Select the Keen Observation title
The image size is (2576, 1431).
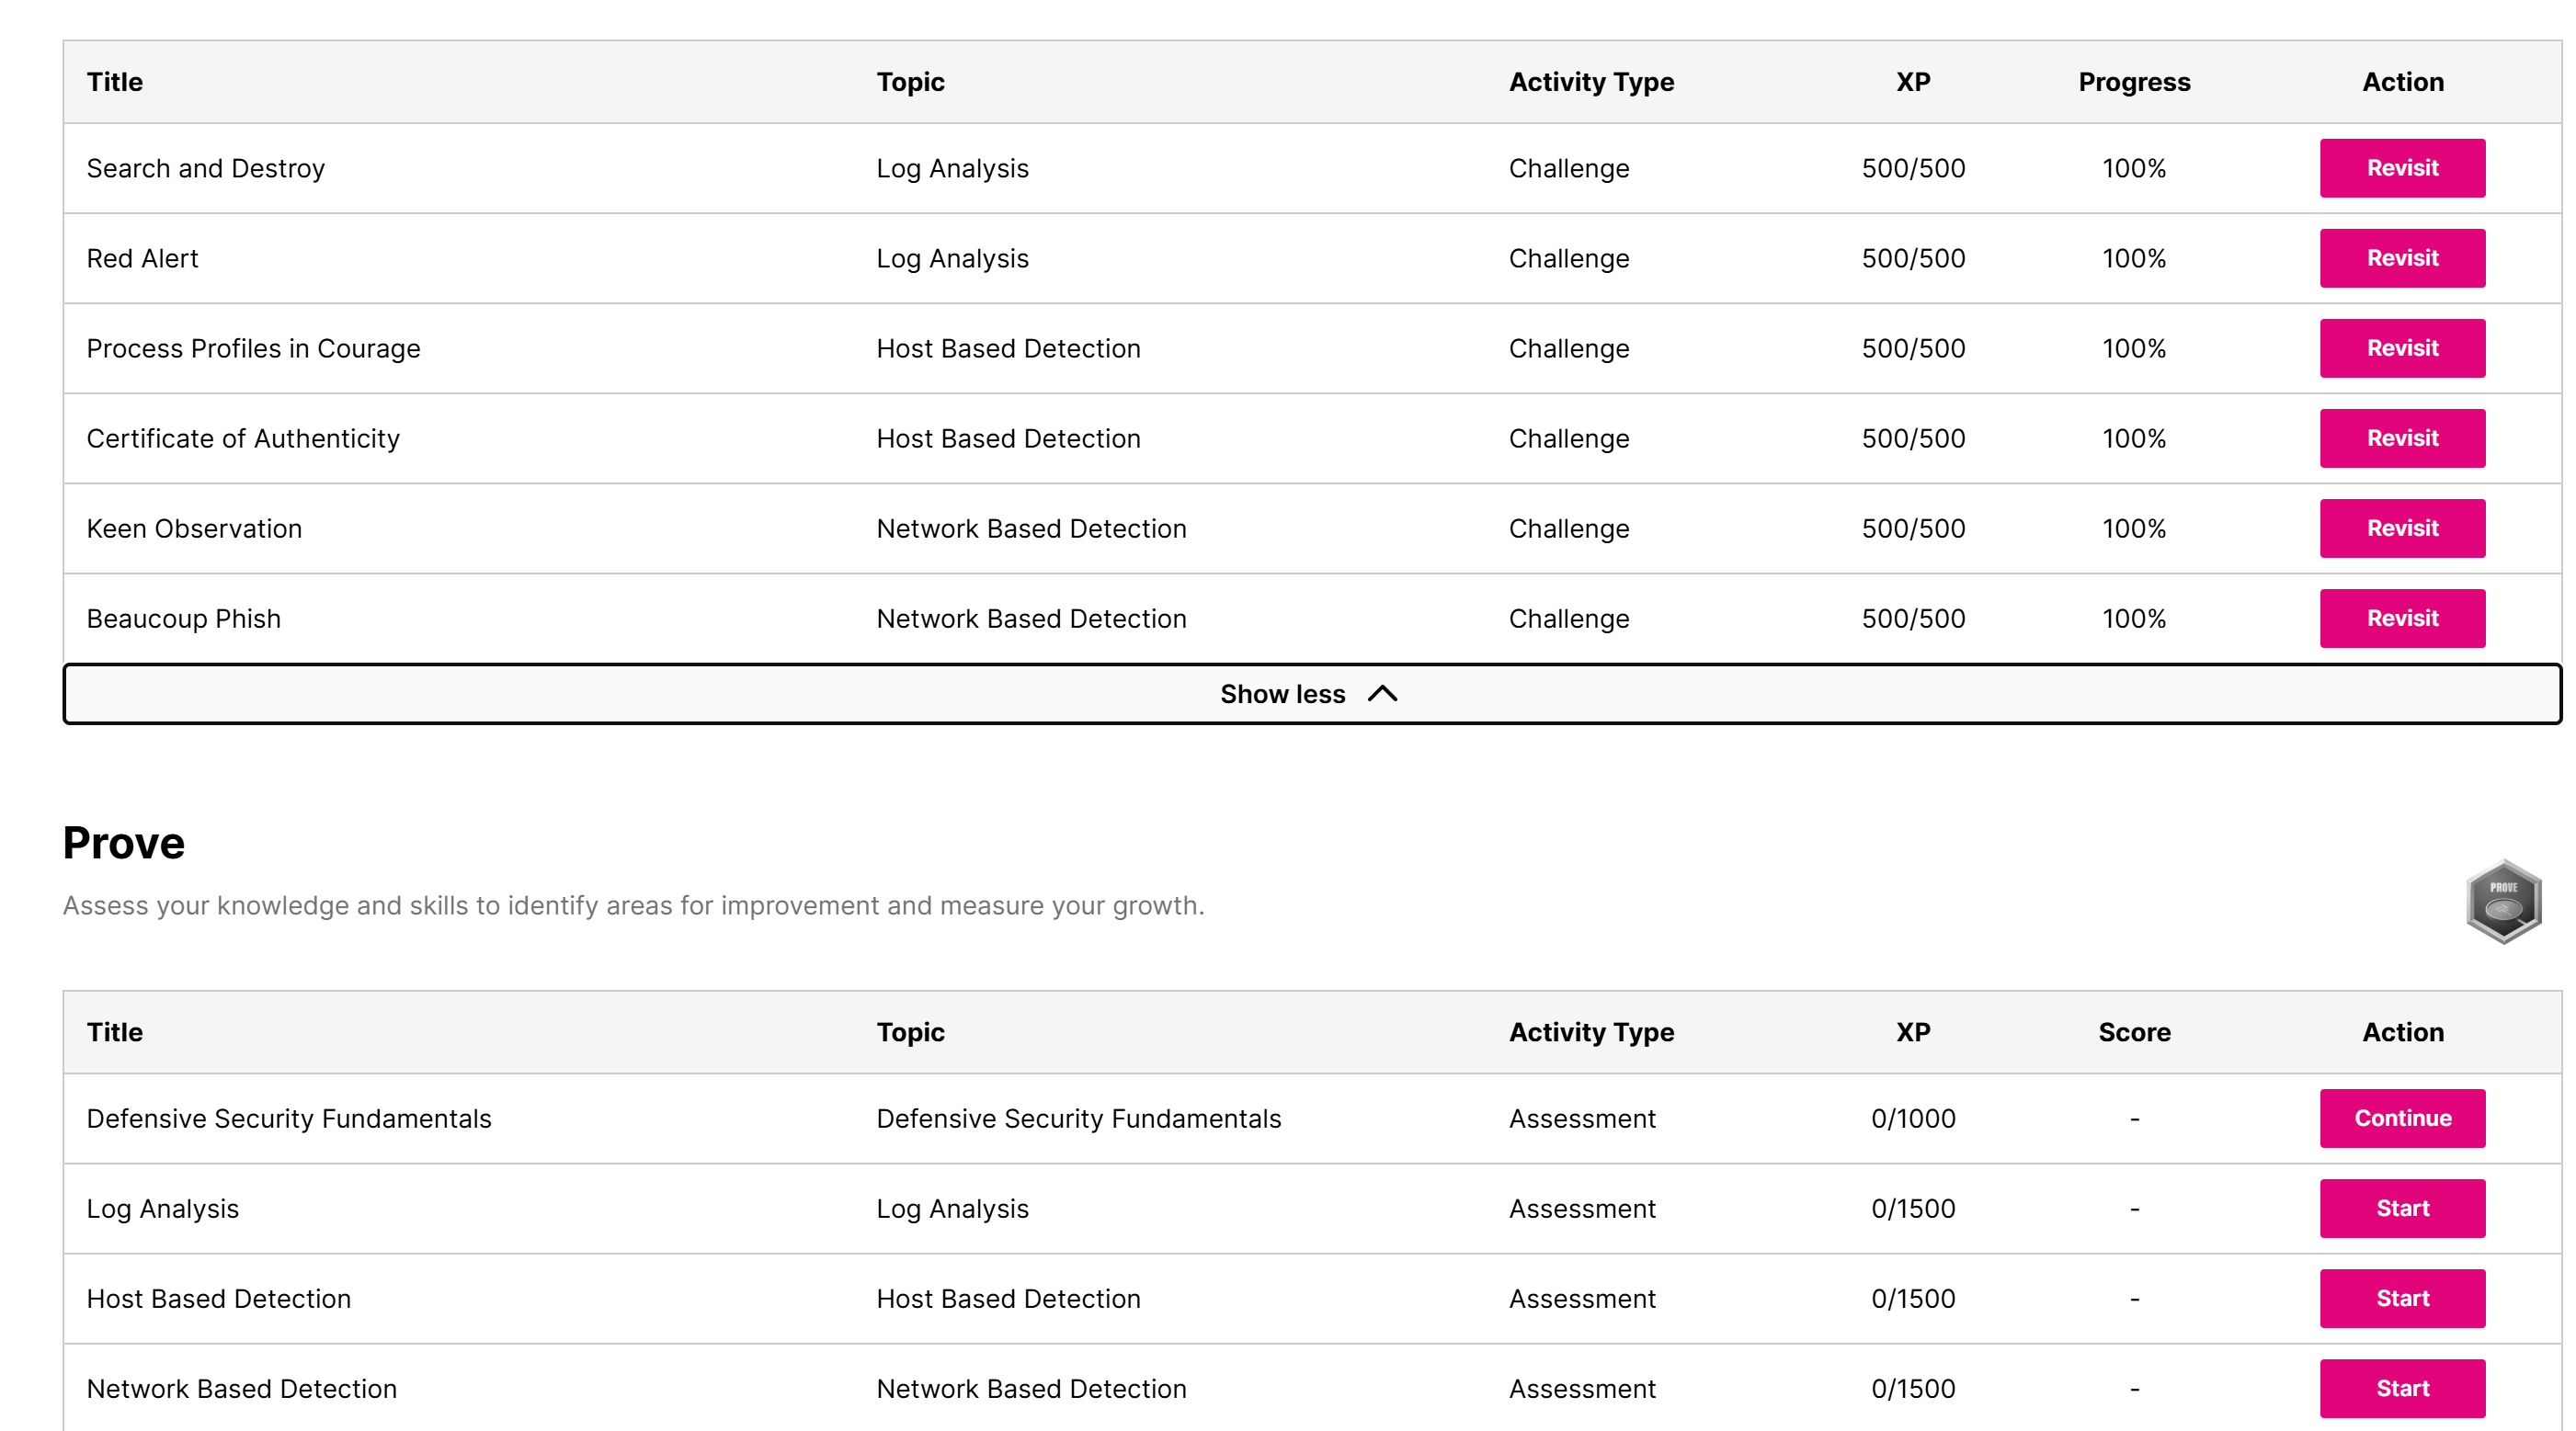coord(194,529)
